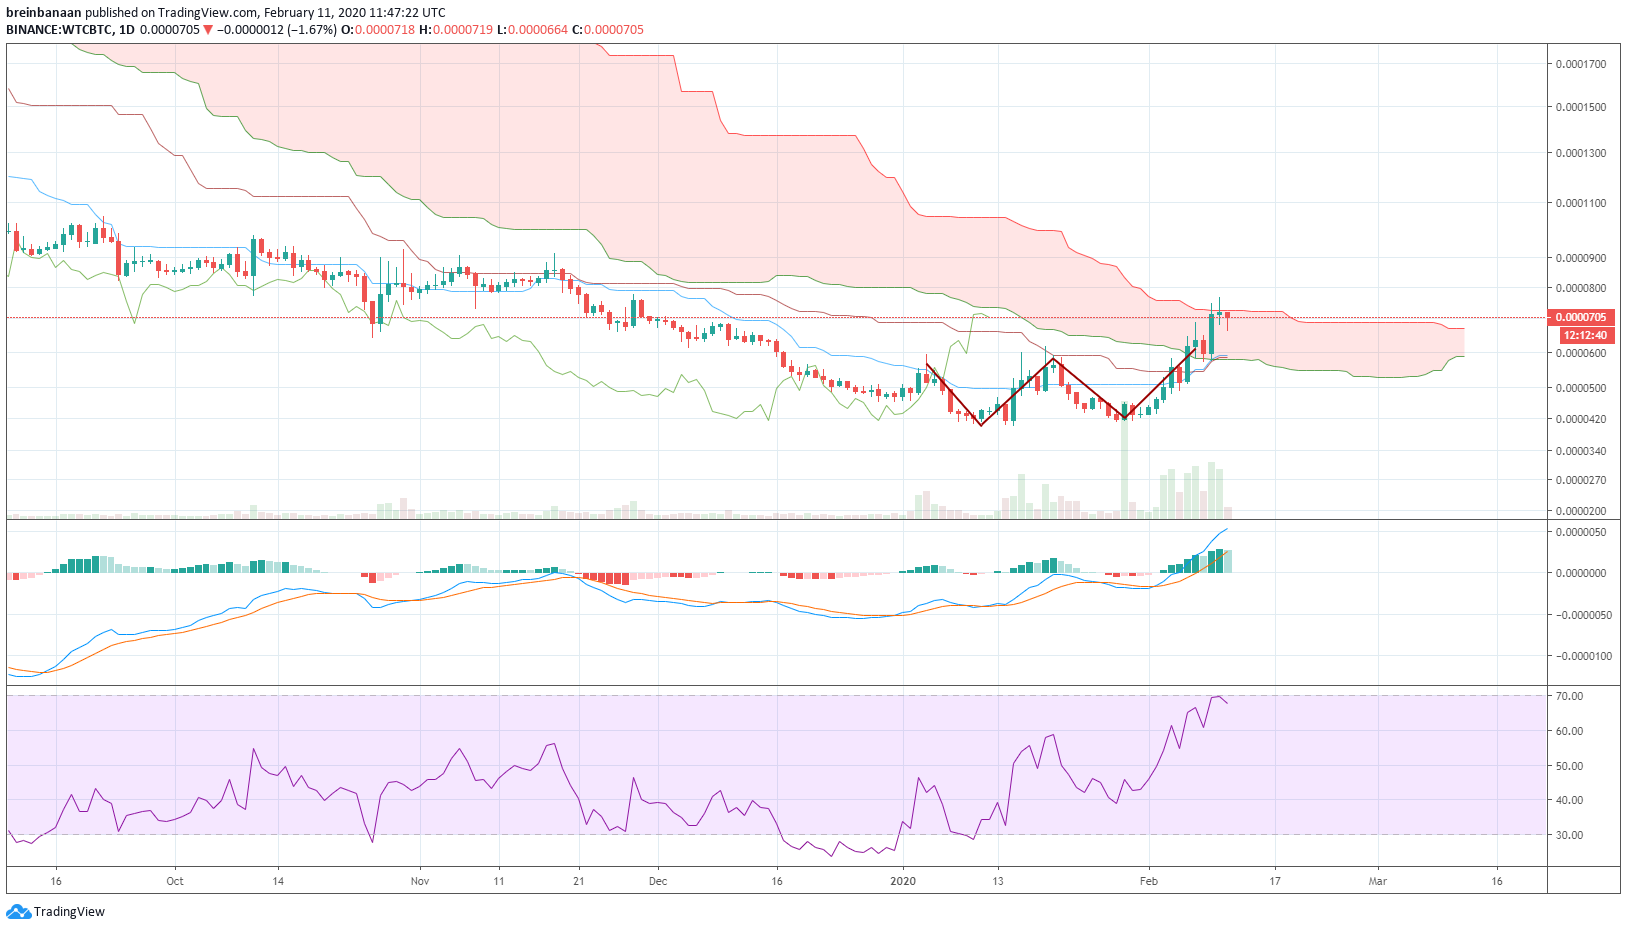The height and width of the screenshot is (930, 1627).
Task: Click price axis label 0.0000500
Action: [1581, 388]
